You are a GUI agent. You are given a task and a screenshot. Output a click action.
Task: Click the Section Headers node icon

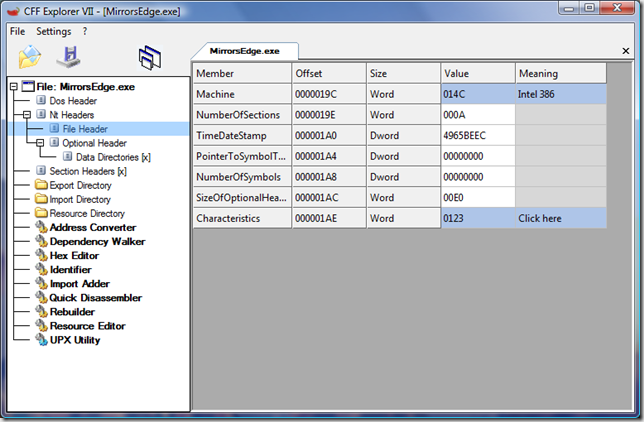click(41, 171)
